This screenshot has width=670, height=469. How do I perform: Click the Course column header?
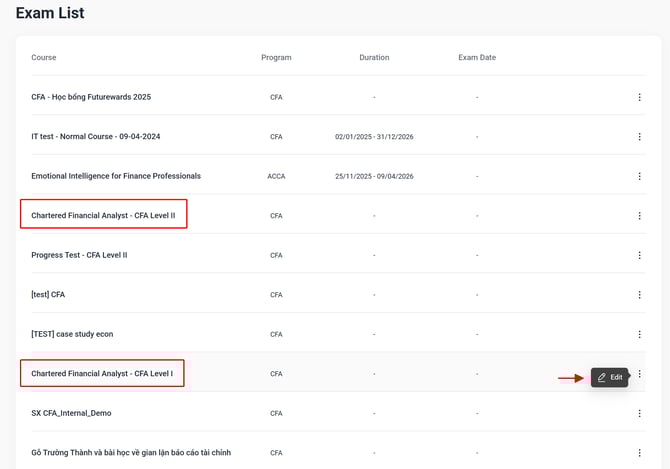click(x=44, y=58)
